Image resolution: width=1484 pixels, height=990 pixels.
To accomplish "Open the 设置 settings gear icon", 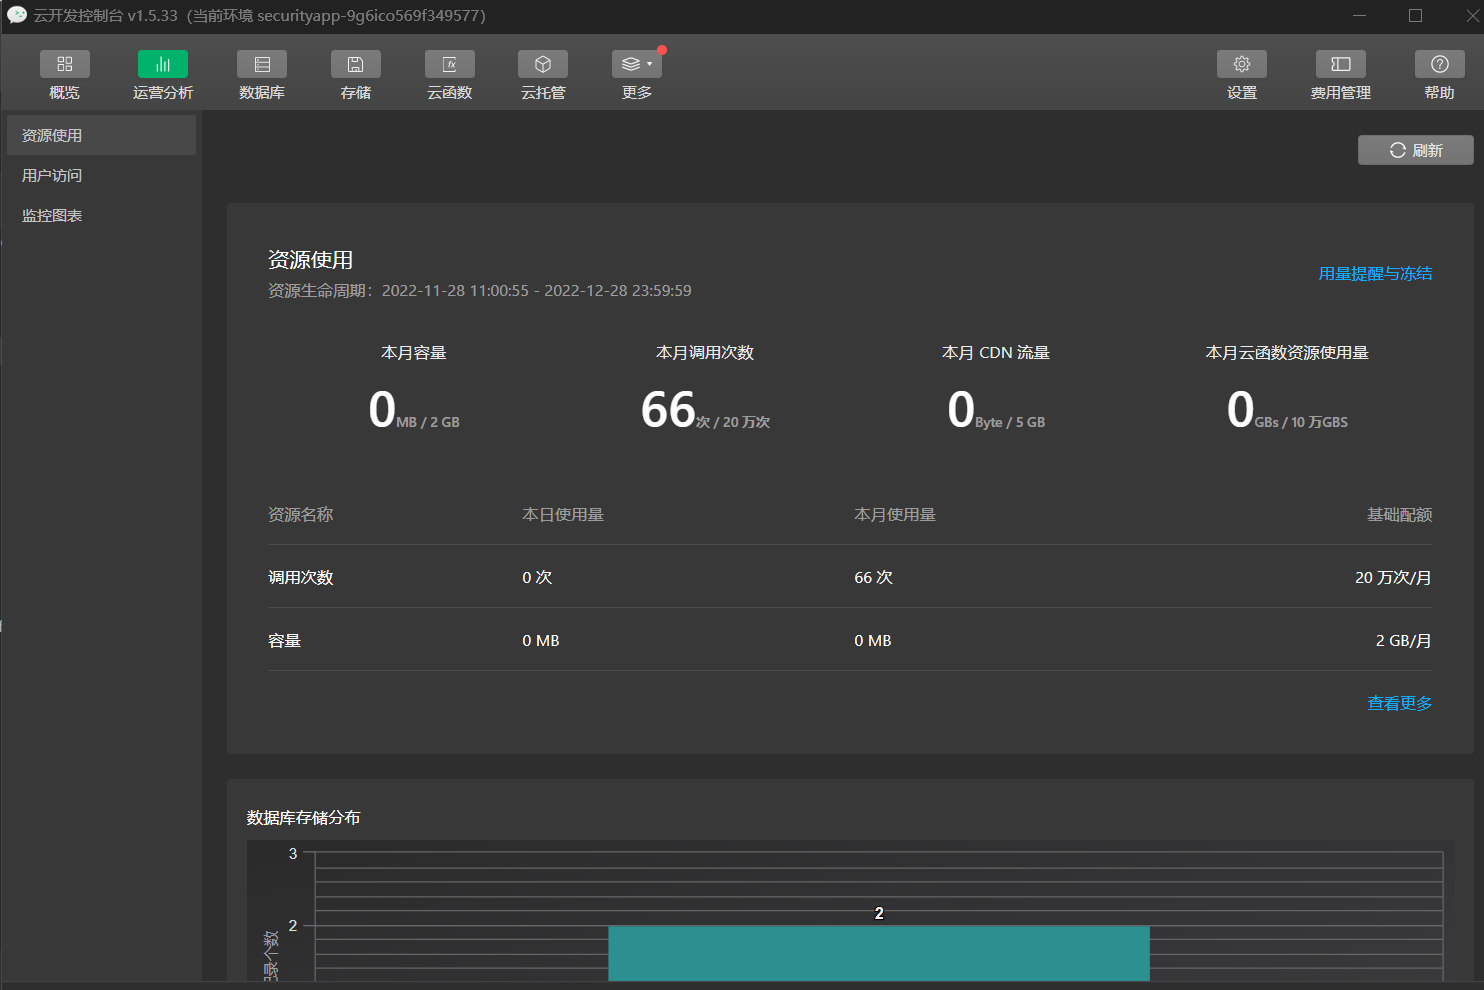I will click(1242, 64).
